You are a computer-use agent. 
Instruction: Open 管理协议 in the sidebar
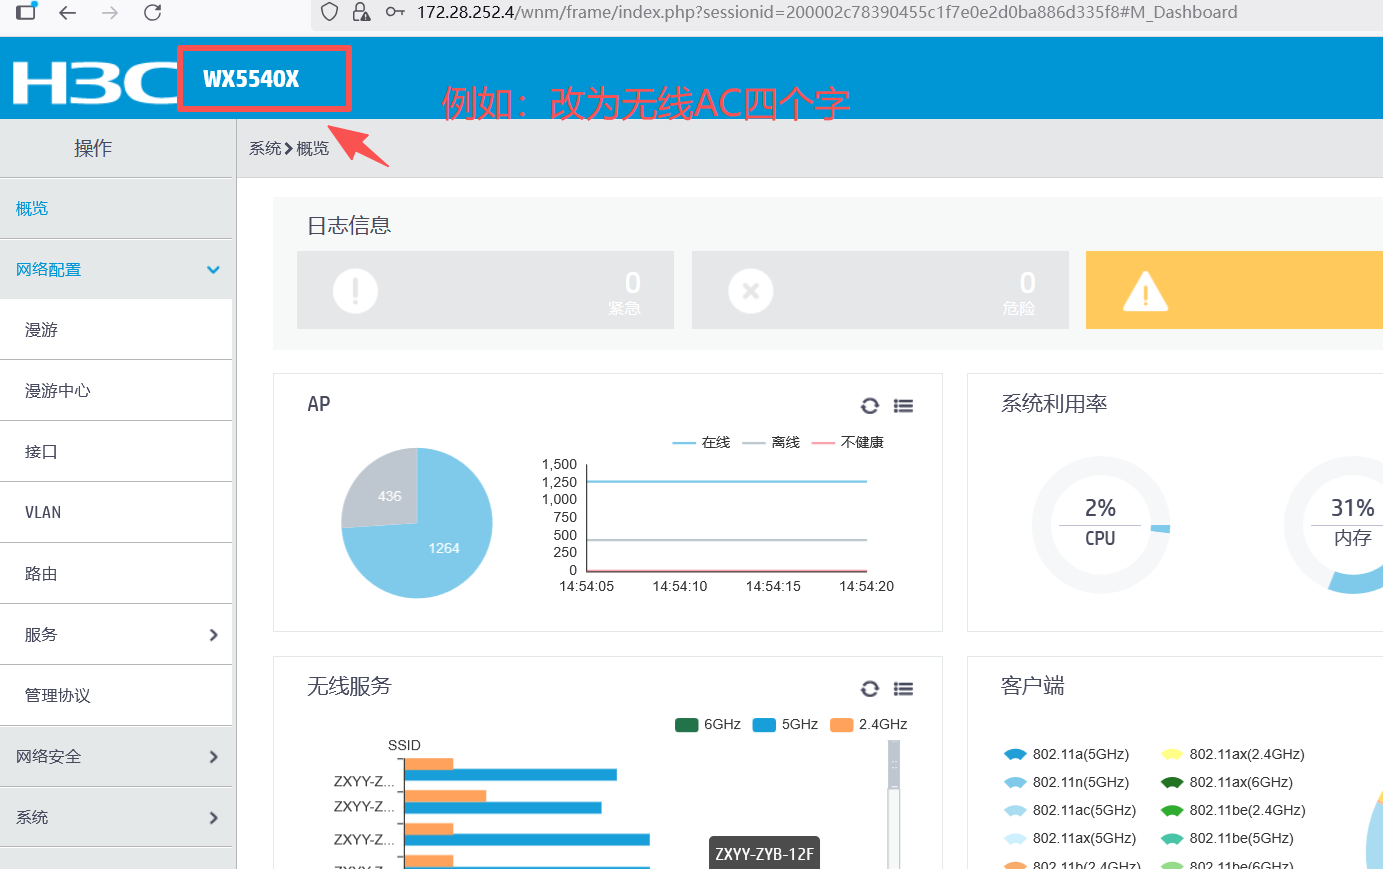coord(116,696)
